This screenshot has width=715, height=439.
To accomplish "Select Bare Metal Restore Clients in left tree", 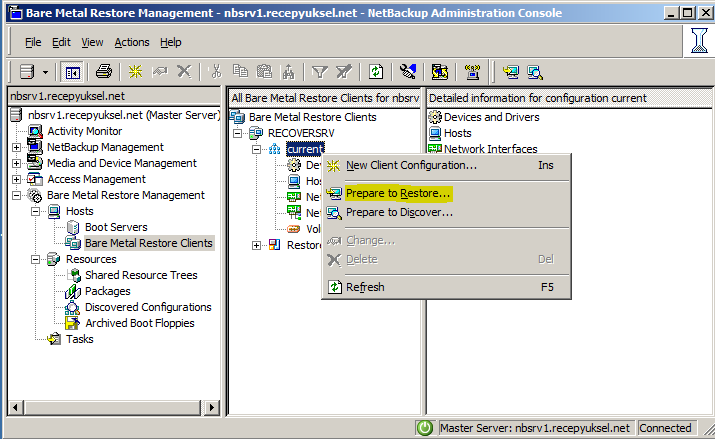I will pos(149,243).
